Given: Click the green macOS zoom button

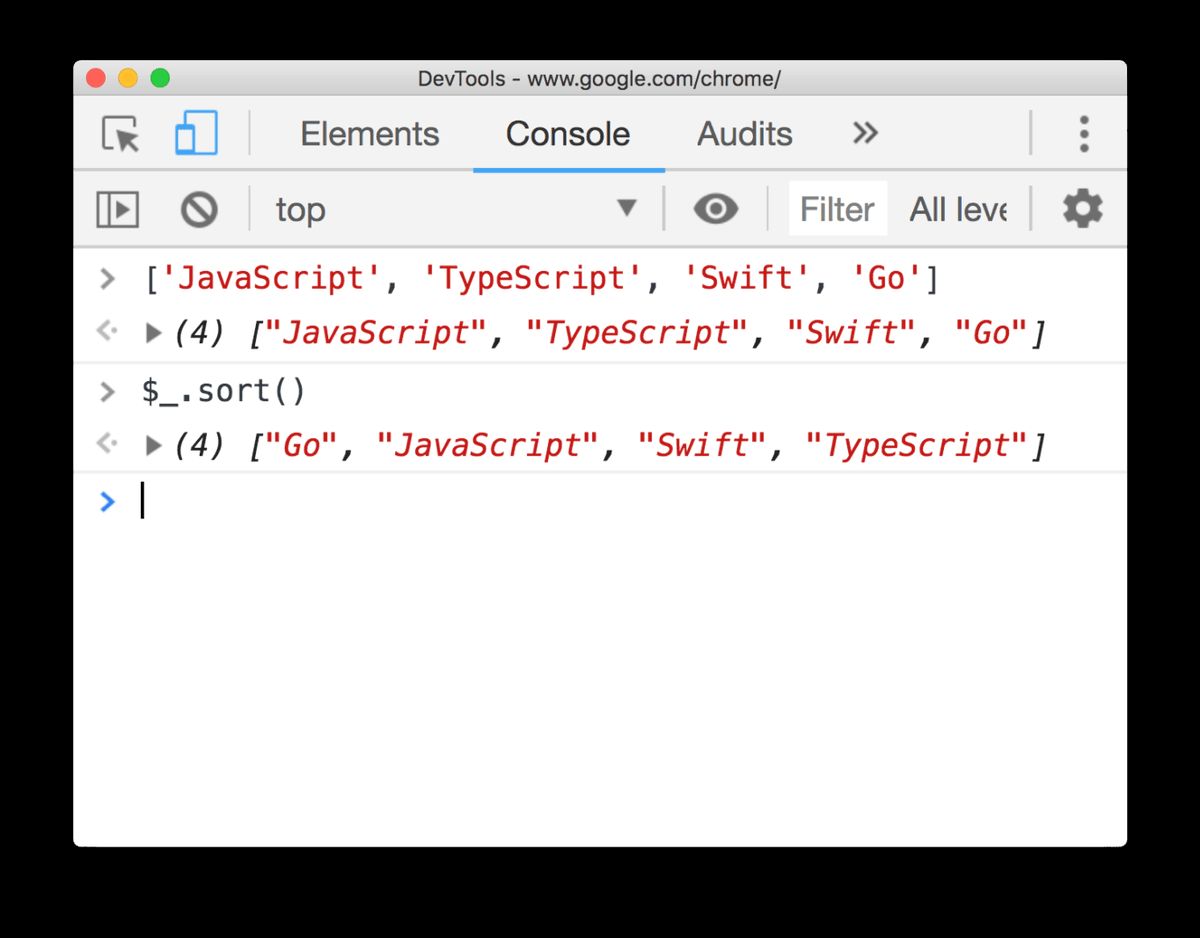Looking at the screenshot, I should 160,78.
